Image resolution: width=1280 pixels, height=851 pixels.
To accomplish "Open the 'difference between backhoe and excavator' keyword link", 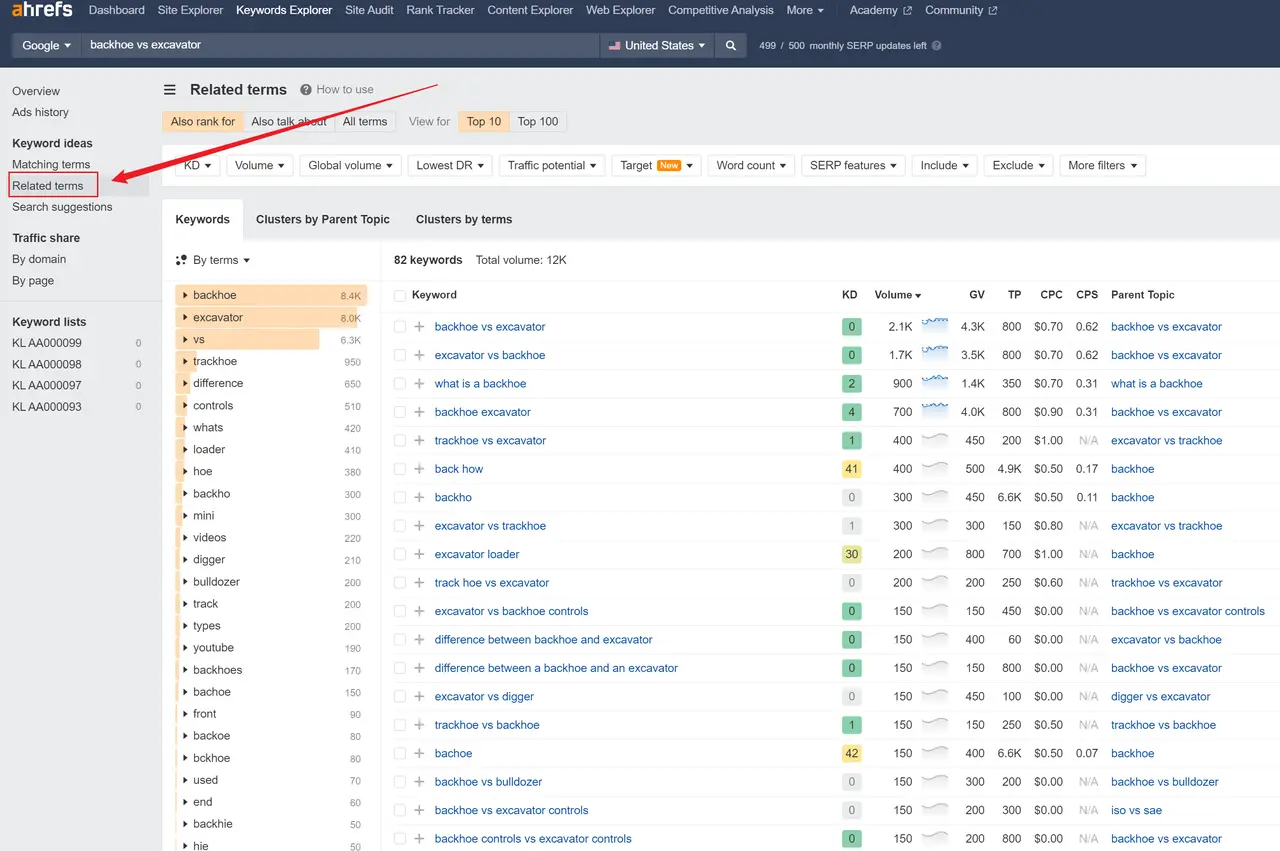I will [543, 640].
